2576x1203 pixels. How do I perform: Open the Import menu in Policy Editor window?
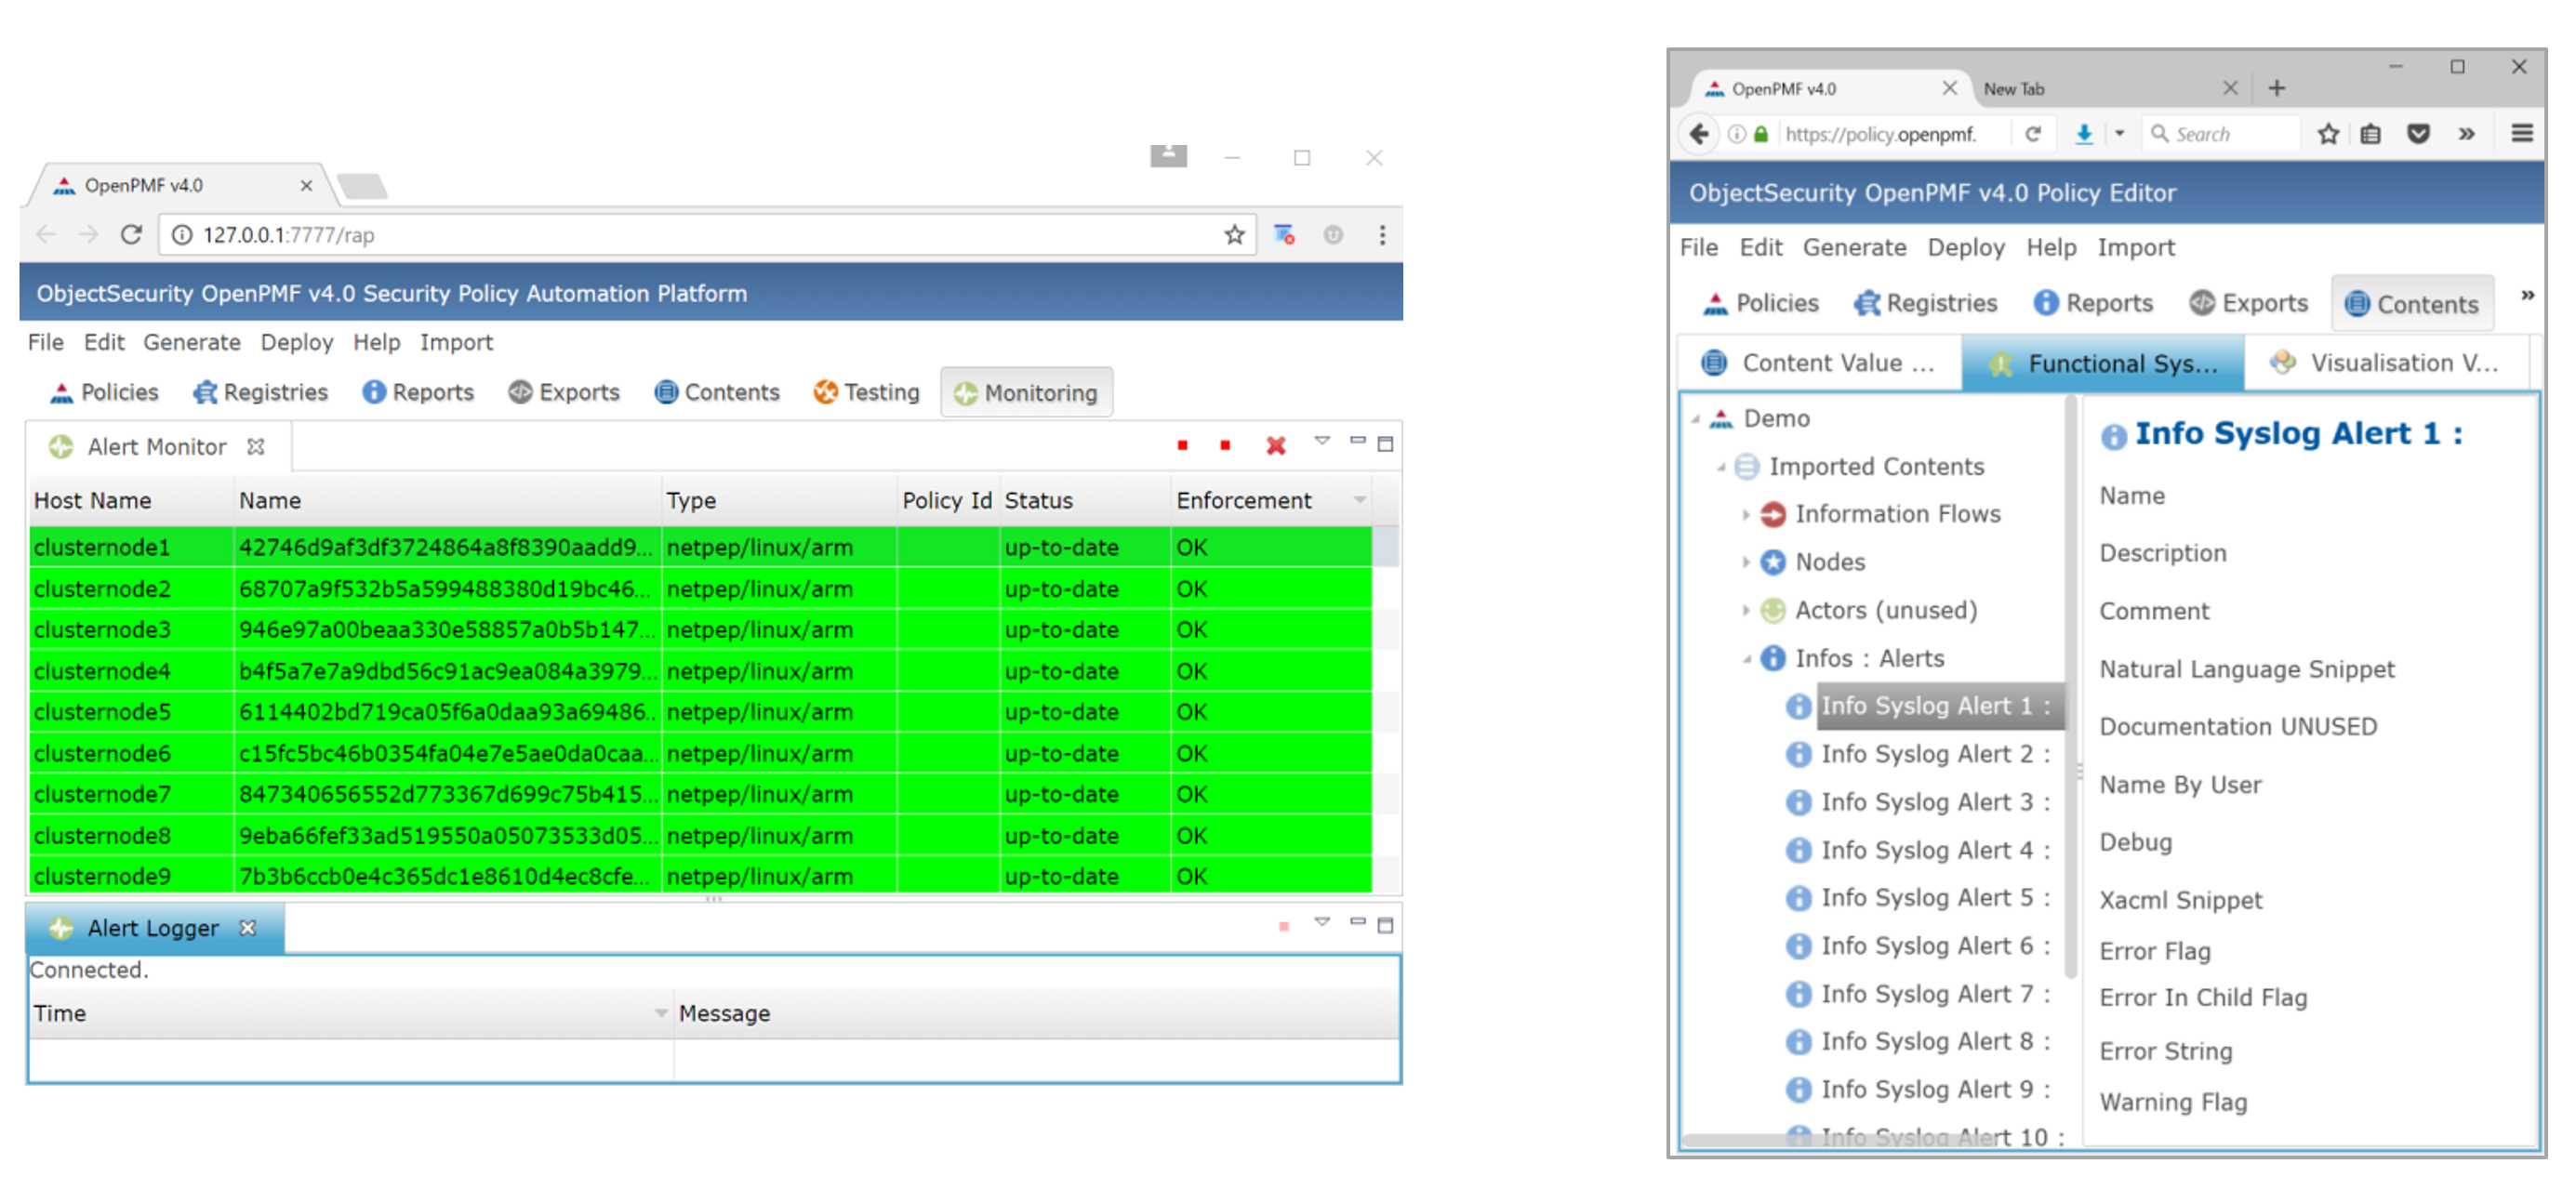[2136, 247]
